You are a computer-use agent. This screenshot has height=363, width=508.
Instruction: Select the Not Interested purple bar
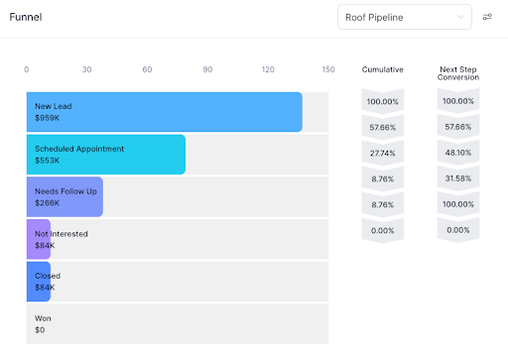coord(39,239)
